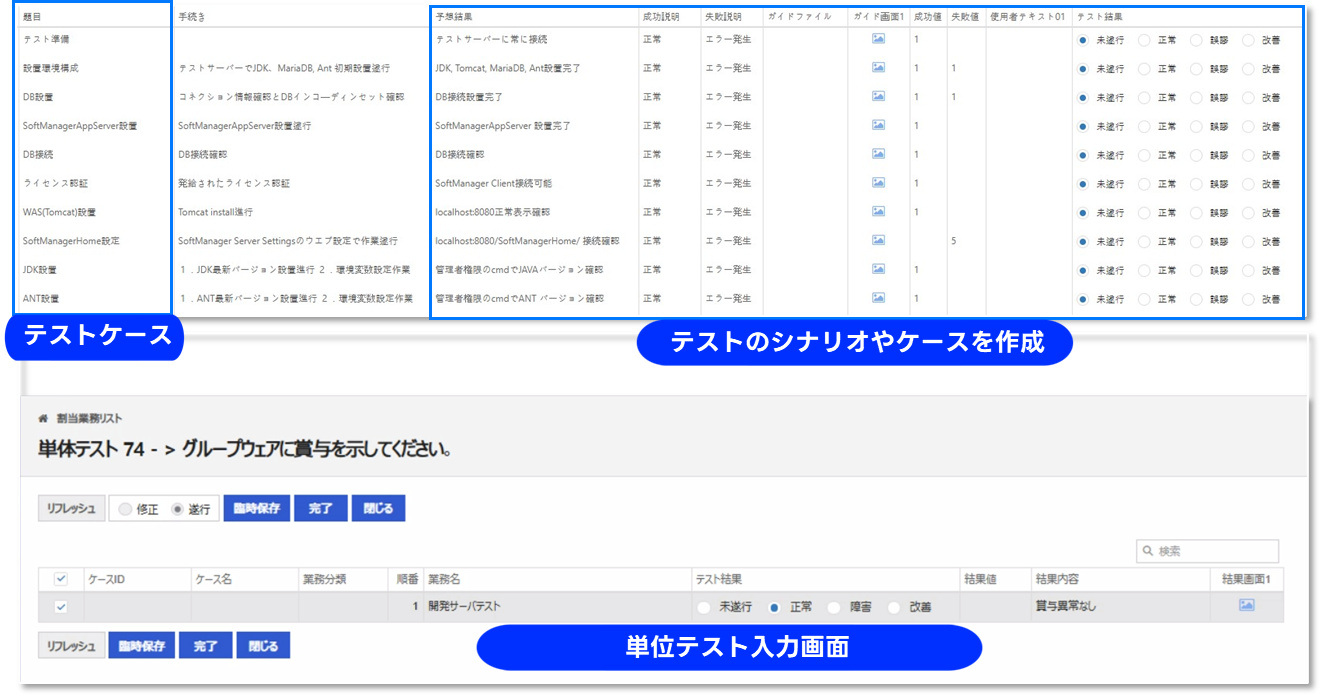
Task: Click 臨時保存 button above the table
Action: click(256, 509)
